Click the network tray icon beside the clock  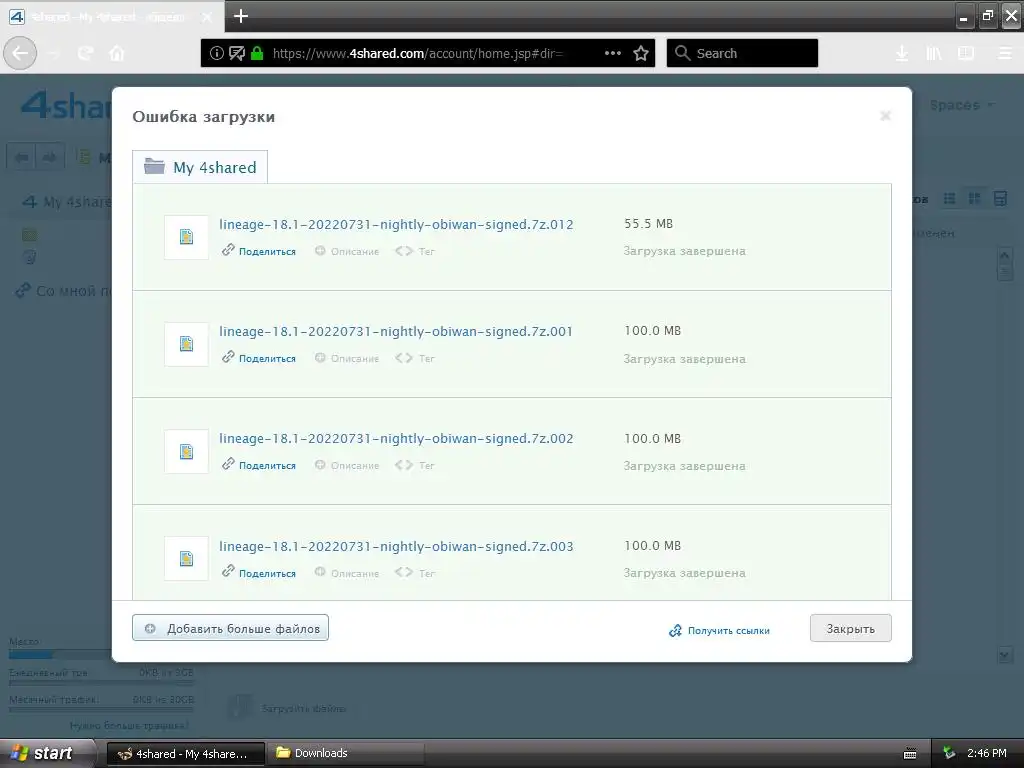(x=948, y=753)
